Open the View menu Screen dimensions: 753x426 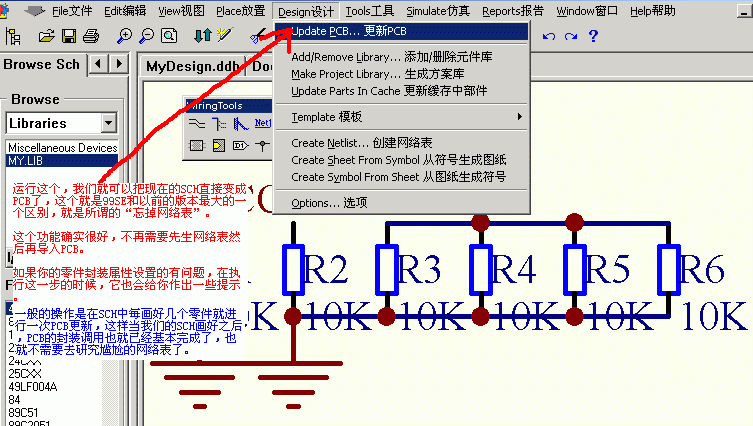(181, 11)
